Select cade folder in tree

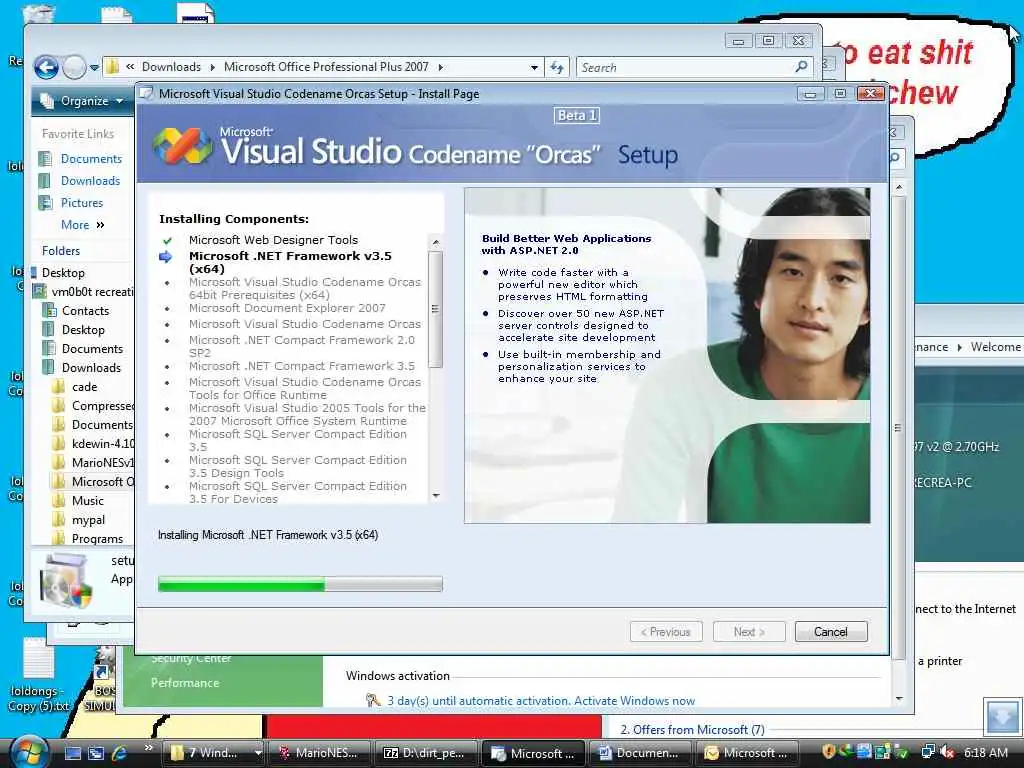[x=84, y=387]
